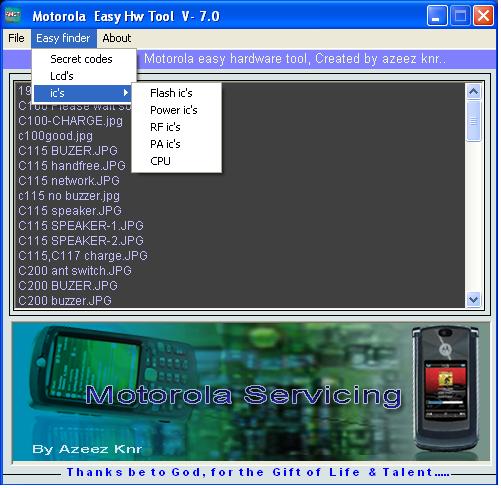
Task: Pick CPU from submenu
Action: [x=160, y=161]
